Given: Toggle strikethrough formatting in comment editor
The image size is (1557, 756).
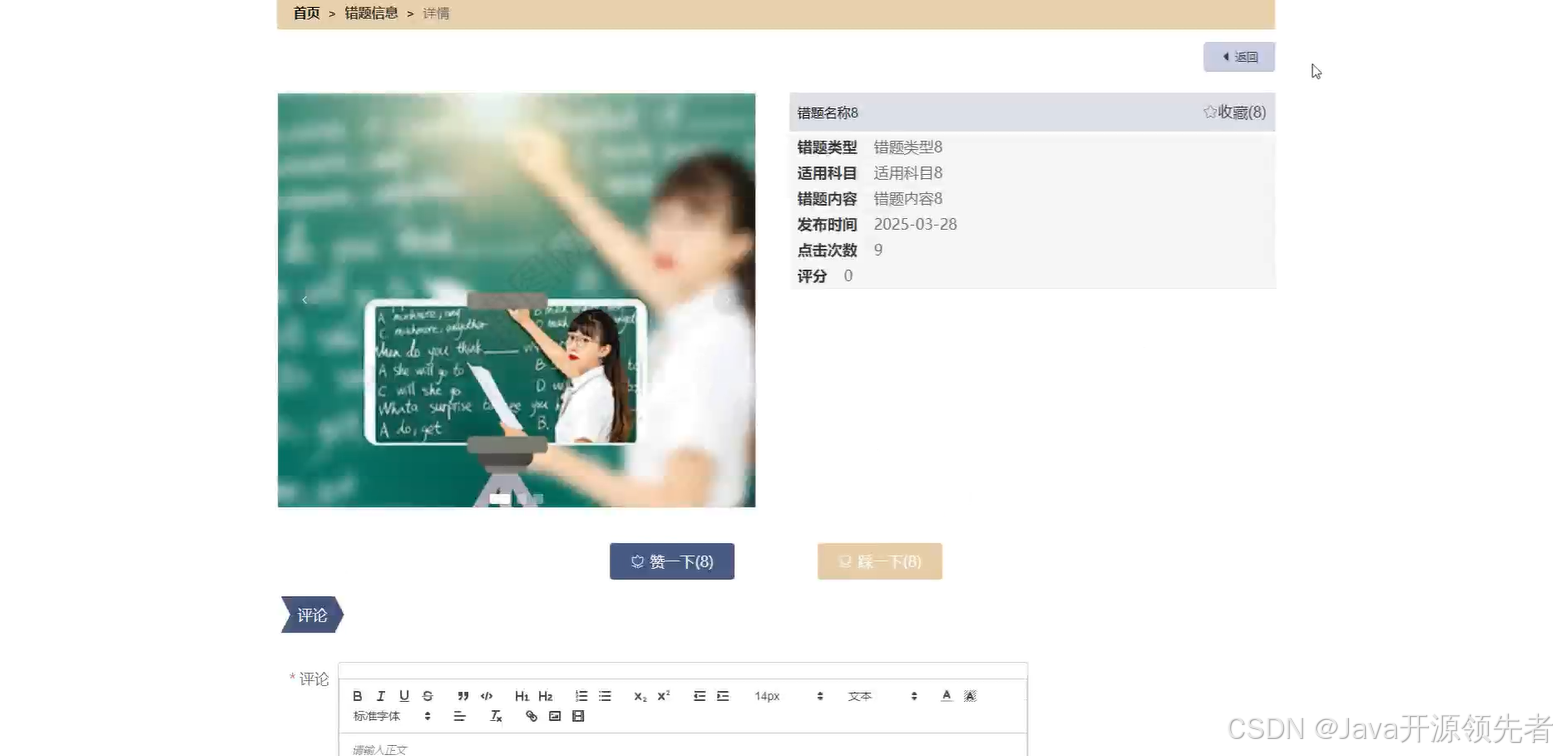Looking at the screenshot, I should (428, 696).
